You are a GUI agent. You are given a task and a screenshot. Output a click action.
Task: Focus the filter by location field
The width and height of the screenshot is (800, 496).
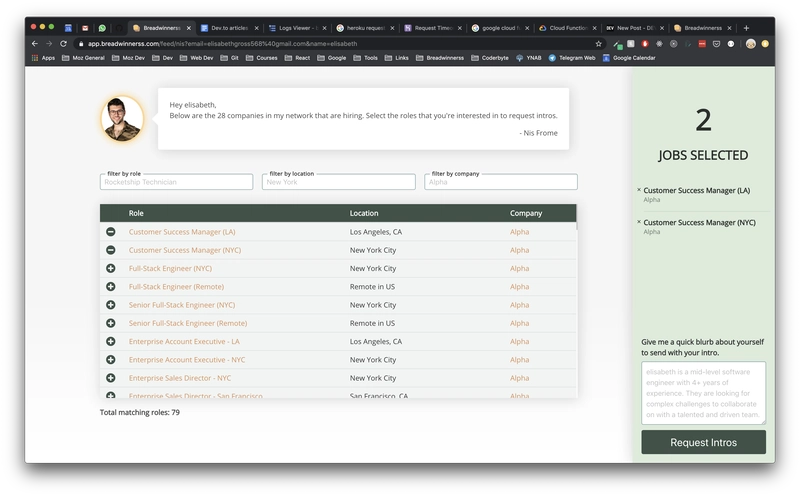339,182
